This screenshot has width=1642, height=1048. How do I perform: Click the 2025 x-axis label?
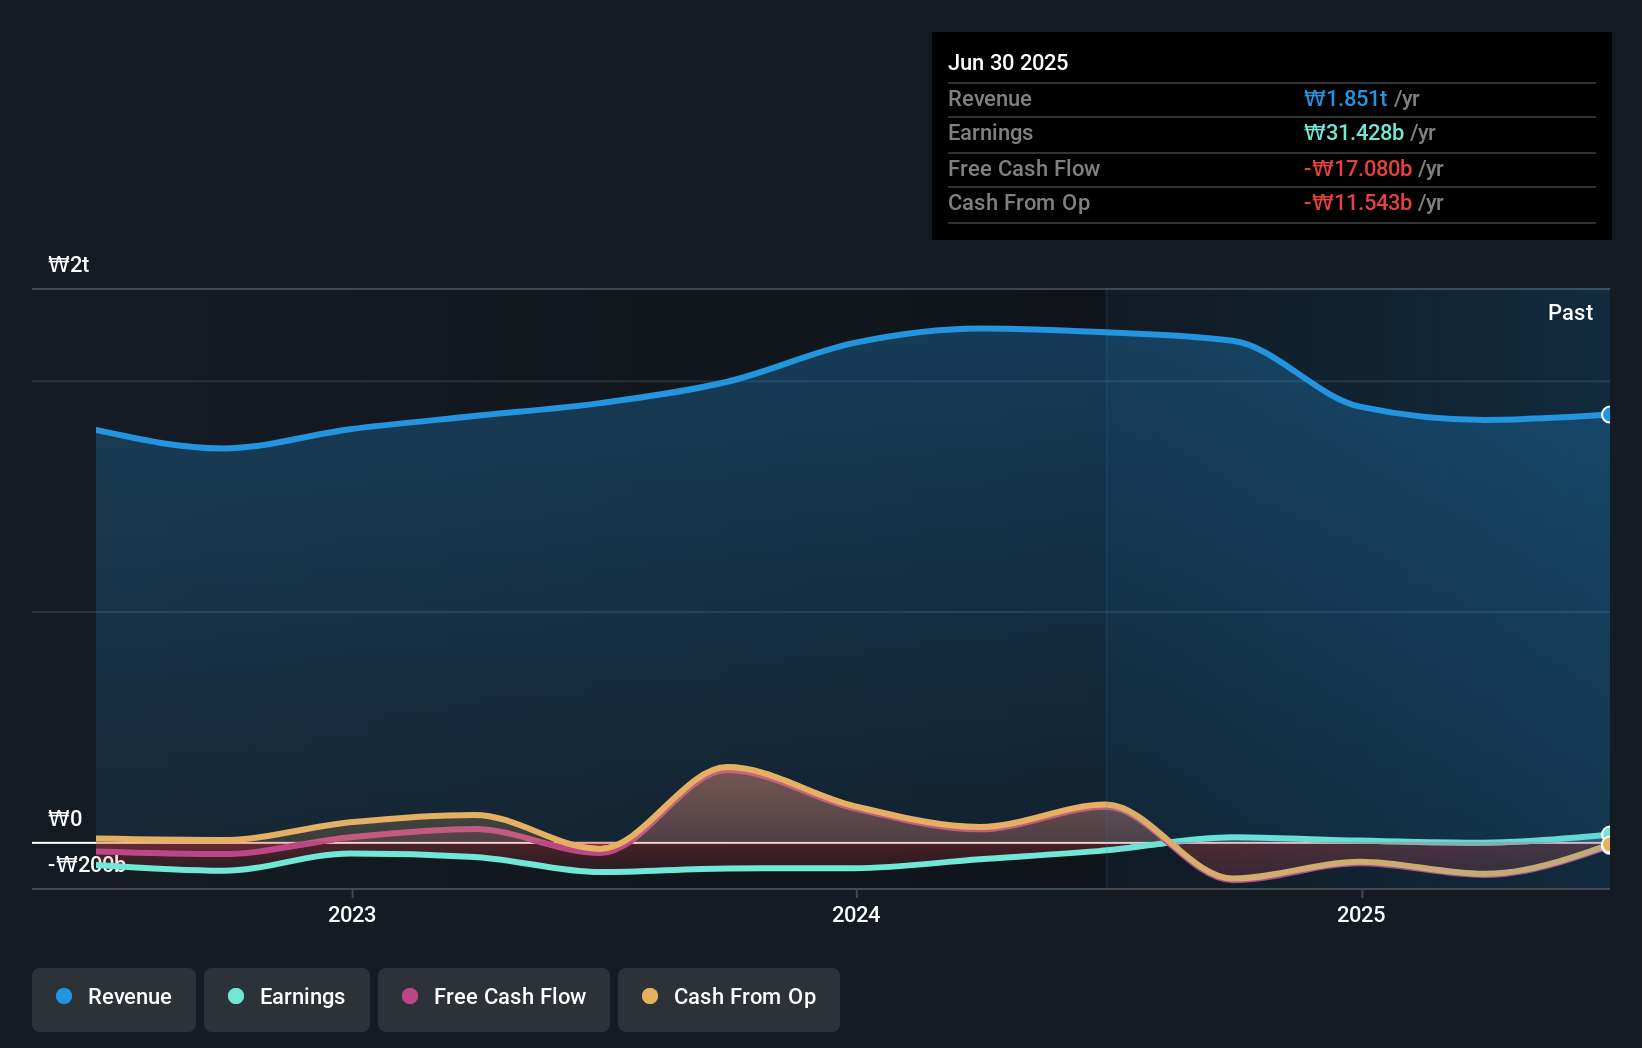[1361, 914]
